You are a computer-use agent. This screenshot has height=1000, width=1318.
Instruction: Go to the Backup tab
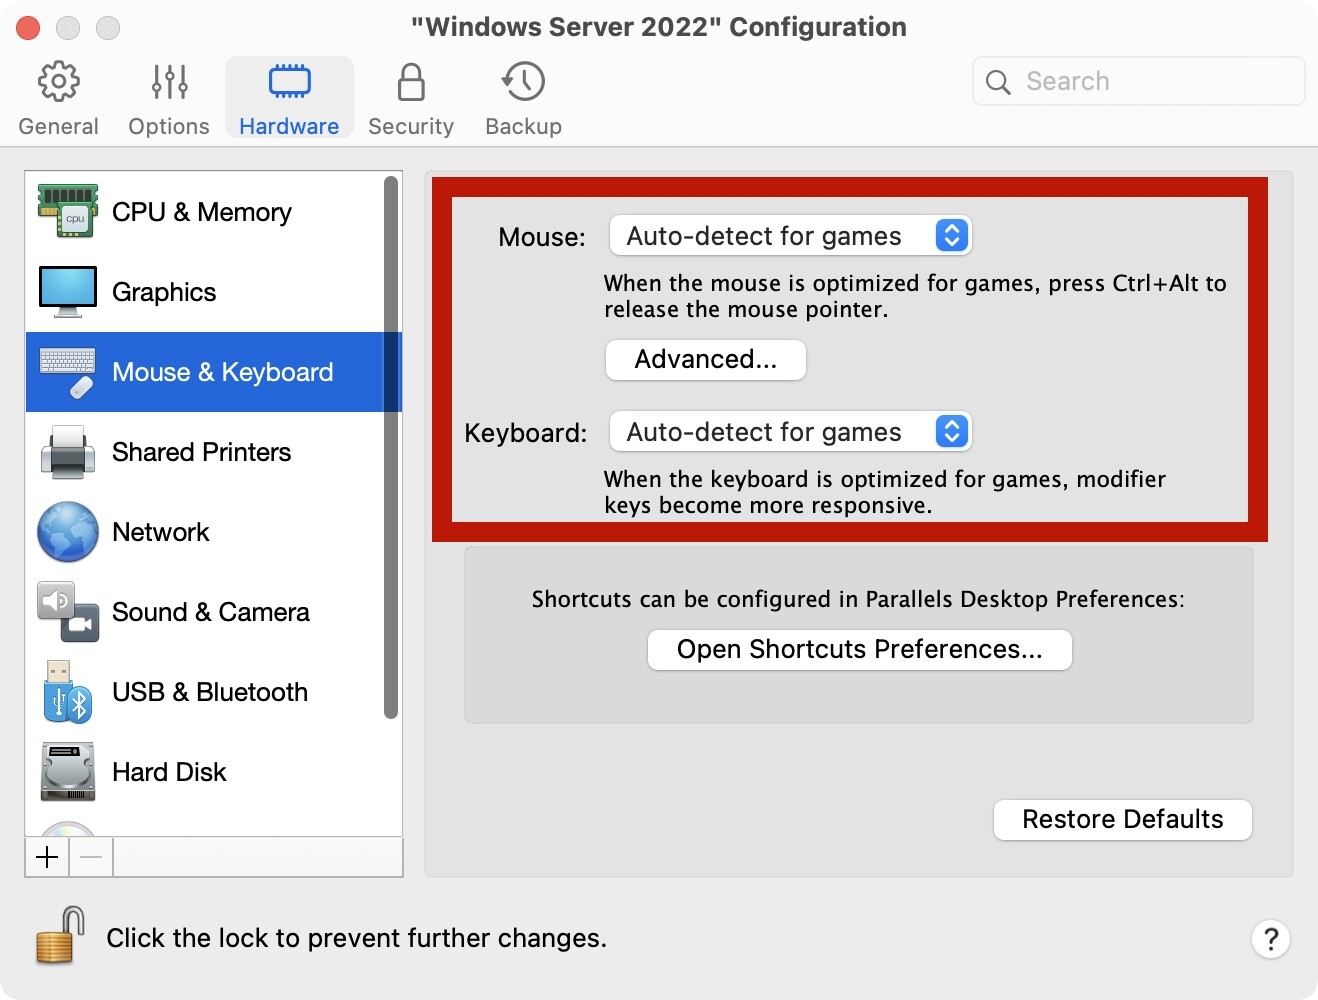coord(523,98)
